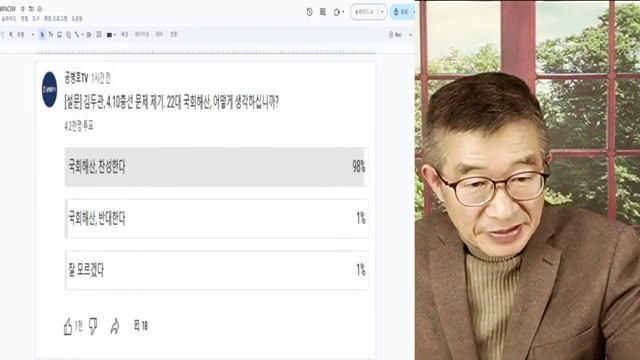Select the 잘 모르겠다 poll option

coord(216,270)
